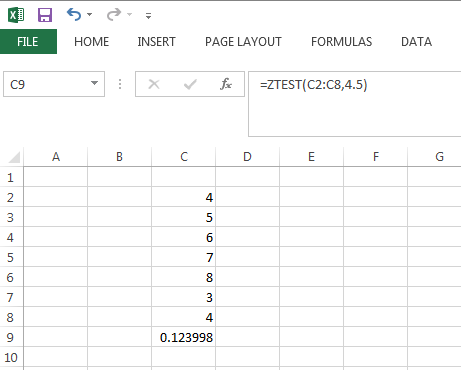
Task: Switch to the FORMULAS tab
Action: click(x=341, y=42)
